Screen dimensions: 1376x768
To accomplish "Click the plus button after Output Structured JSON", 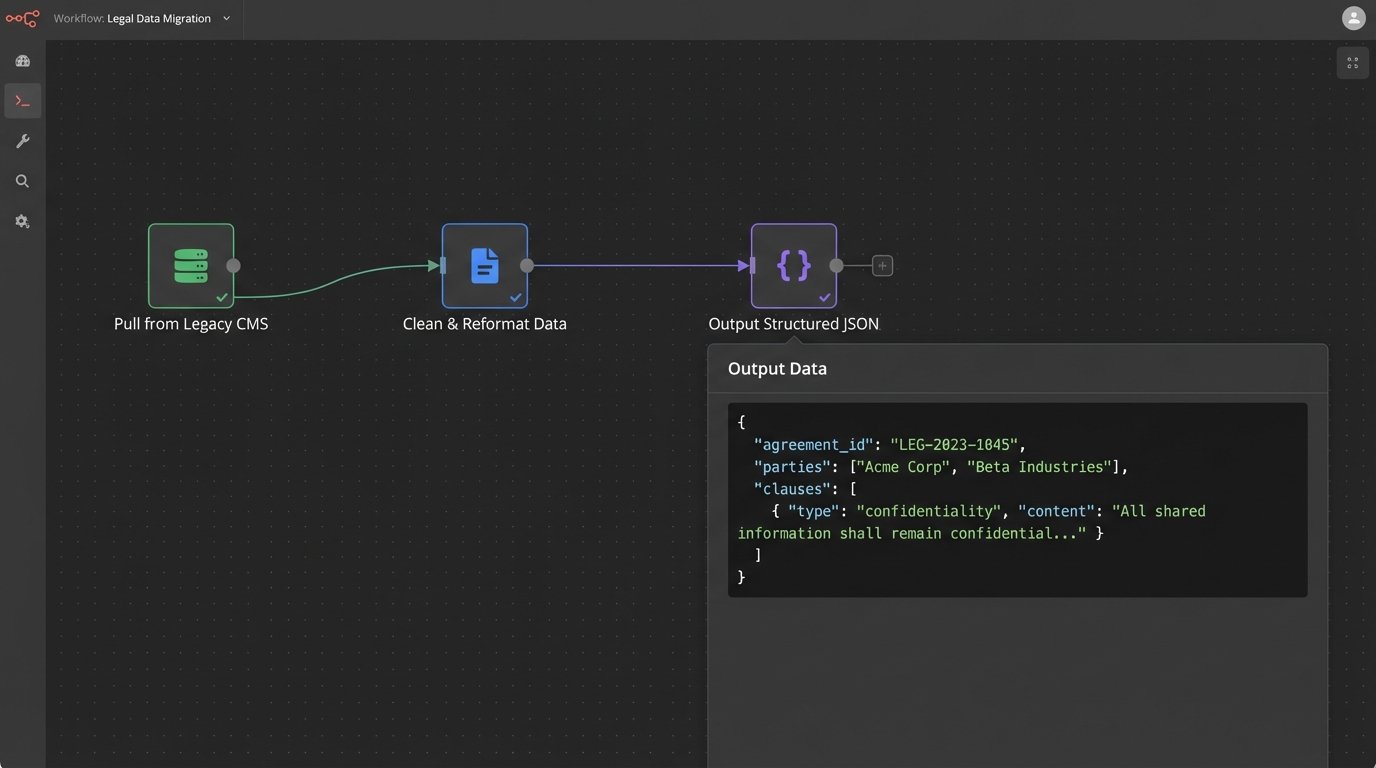I will (x=882, y=266).
